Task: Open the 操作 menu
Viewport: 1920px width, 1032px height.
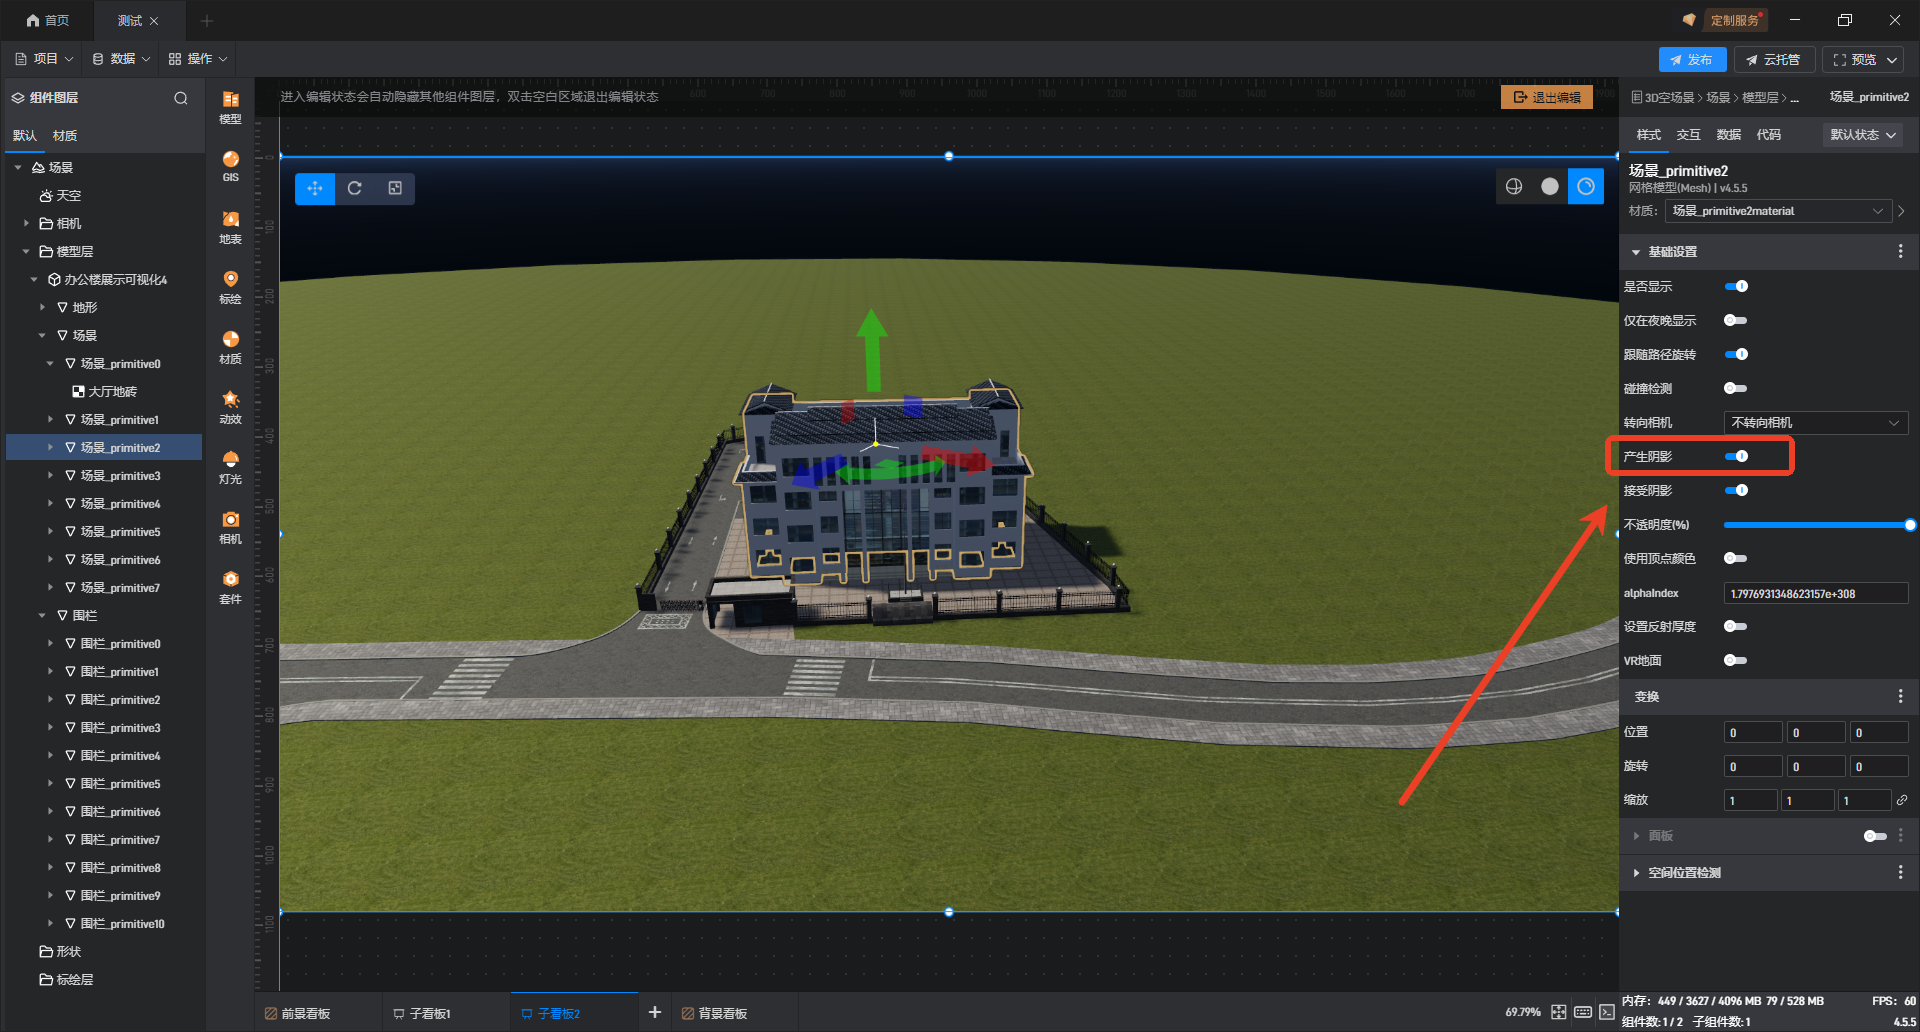Action: 198,59
